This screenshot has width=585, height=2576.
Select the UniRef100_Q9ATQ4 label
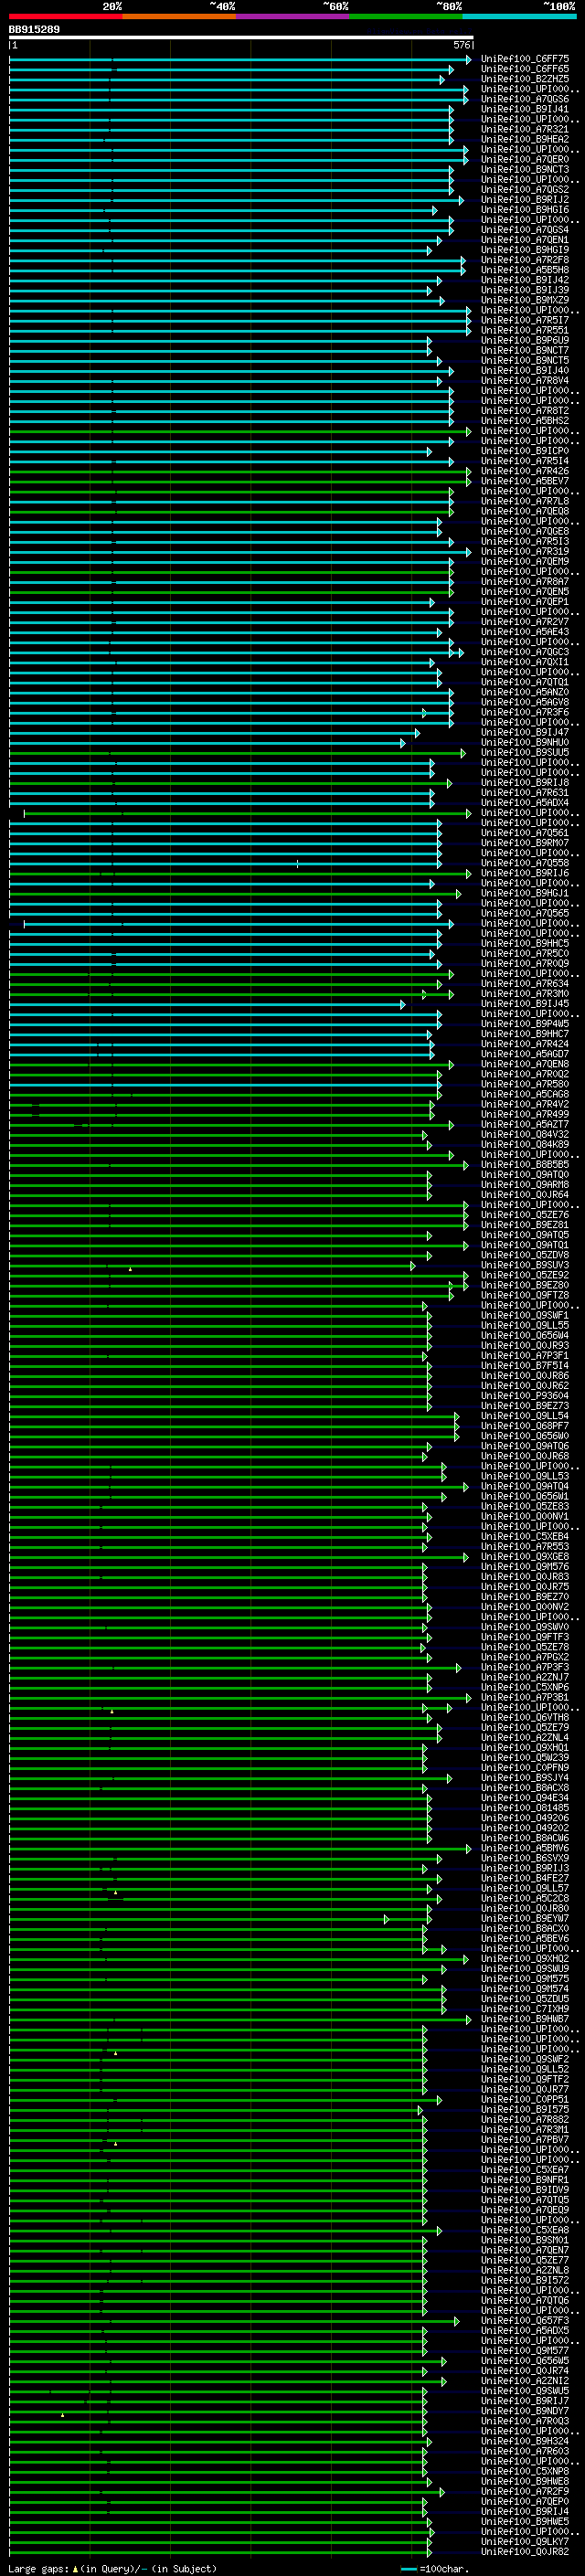tap(525, 1487)
